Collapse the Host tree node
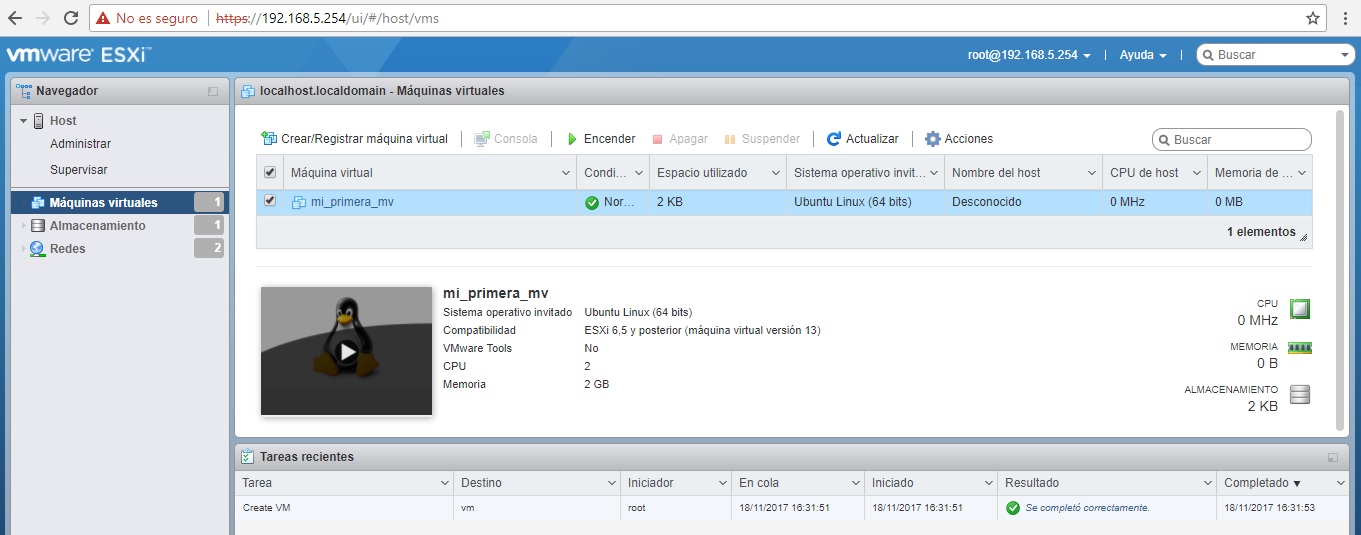 pyautogui.click(x=24, y=121)
